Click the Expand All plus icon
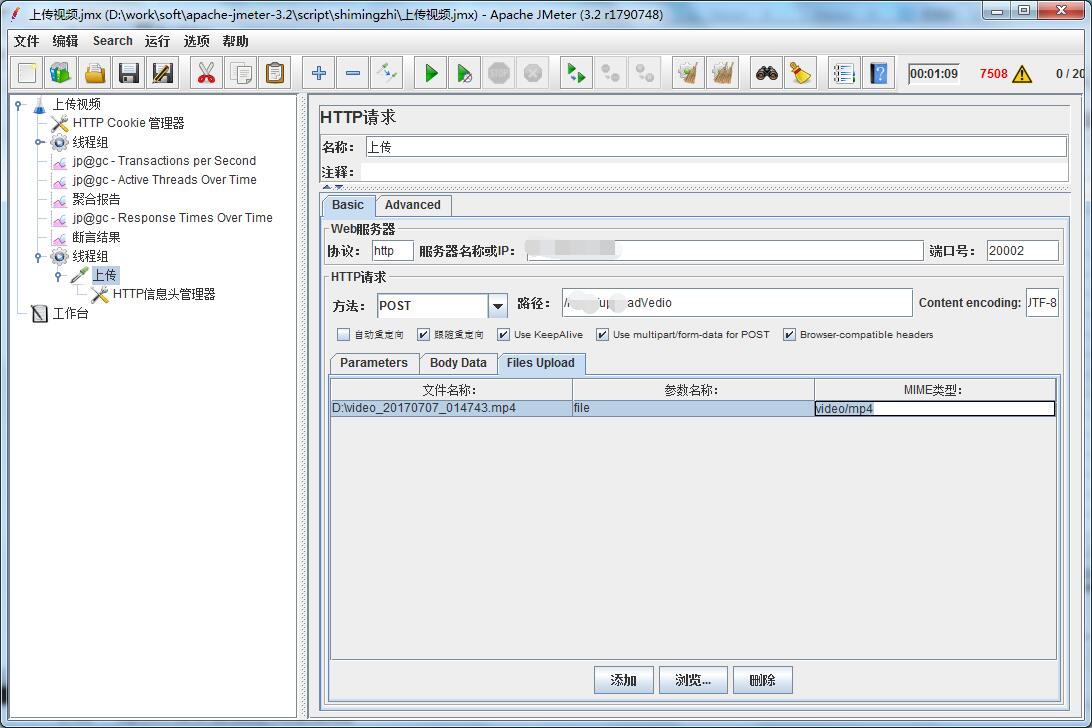This screenshot has width=1092, height=728. tap(319, 73)
